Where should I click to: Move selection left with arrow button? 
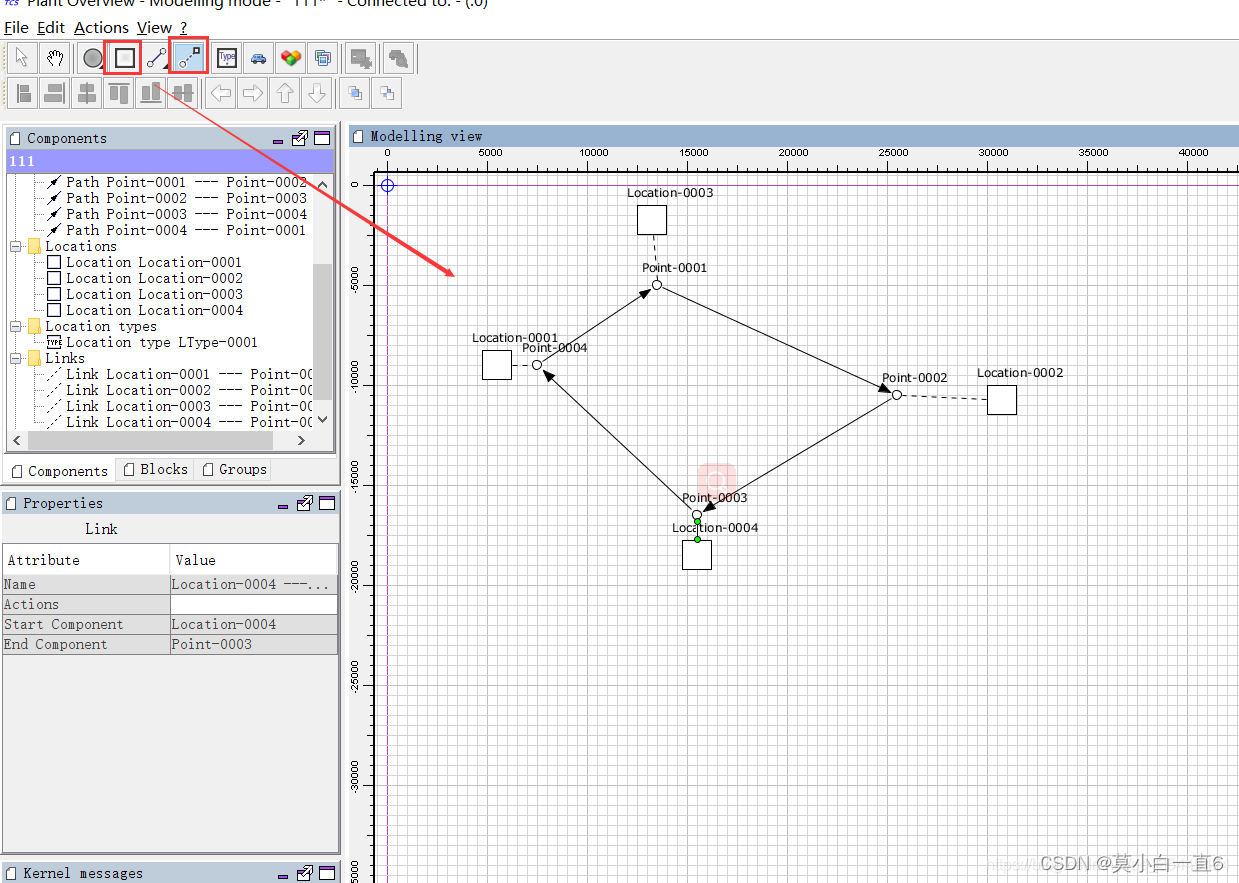pyautogui.click(x=221, y=94)
